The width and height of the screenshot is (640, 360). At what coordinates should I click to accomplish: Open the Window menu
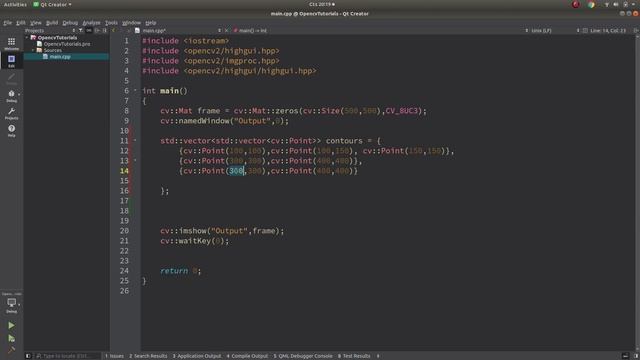(131, 22)
